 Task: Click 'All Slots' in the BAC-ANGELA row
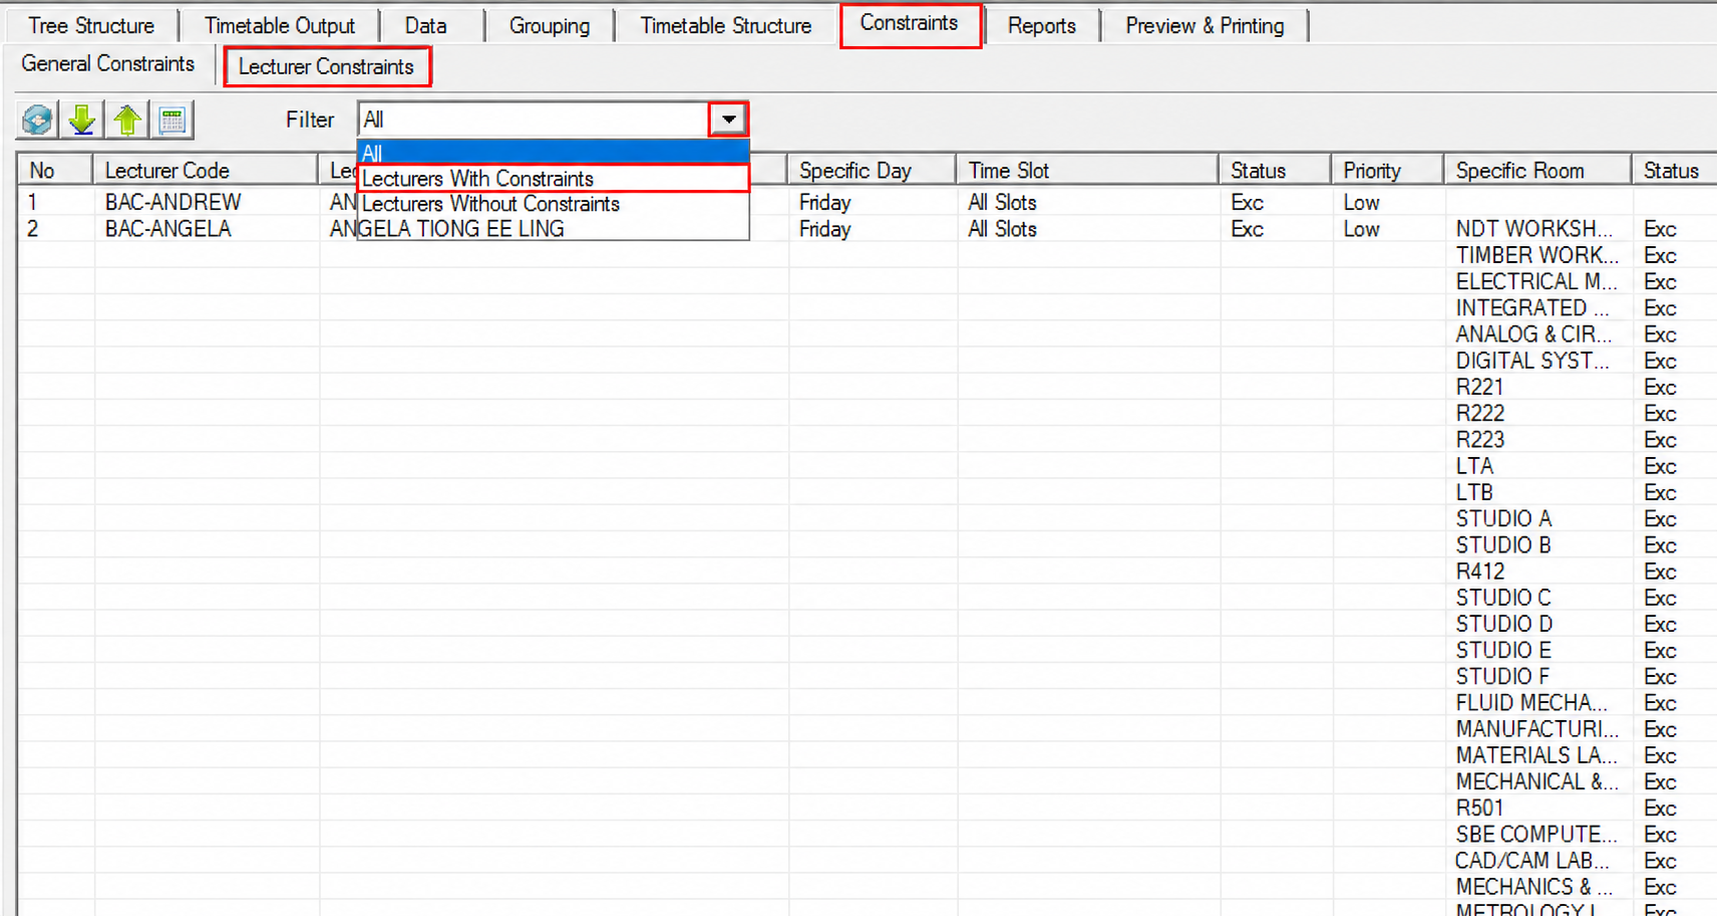(1002, 229)
